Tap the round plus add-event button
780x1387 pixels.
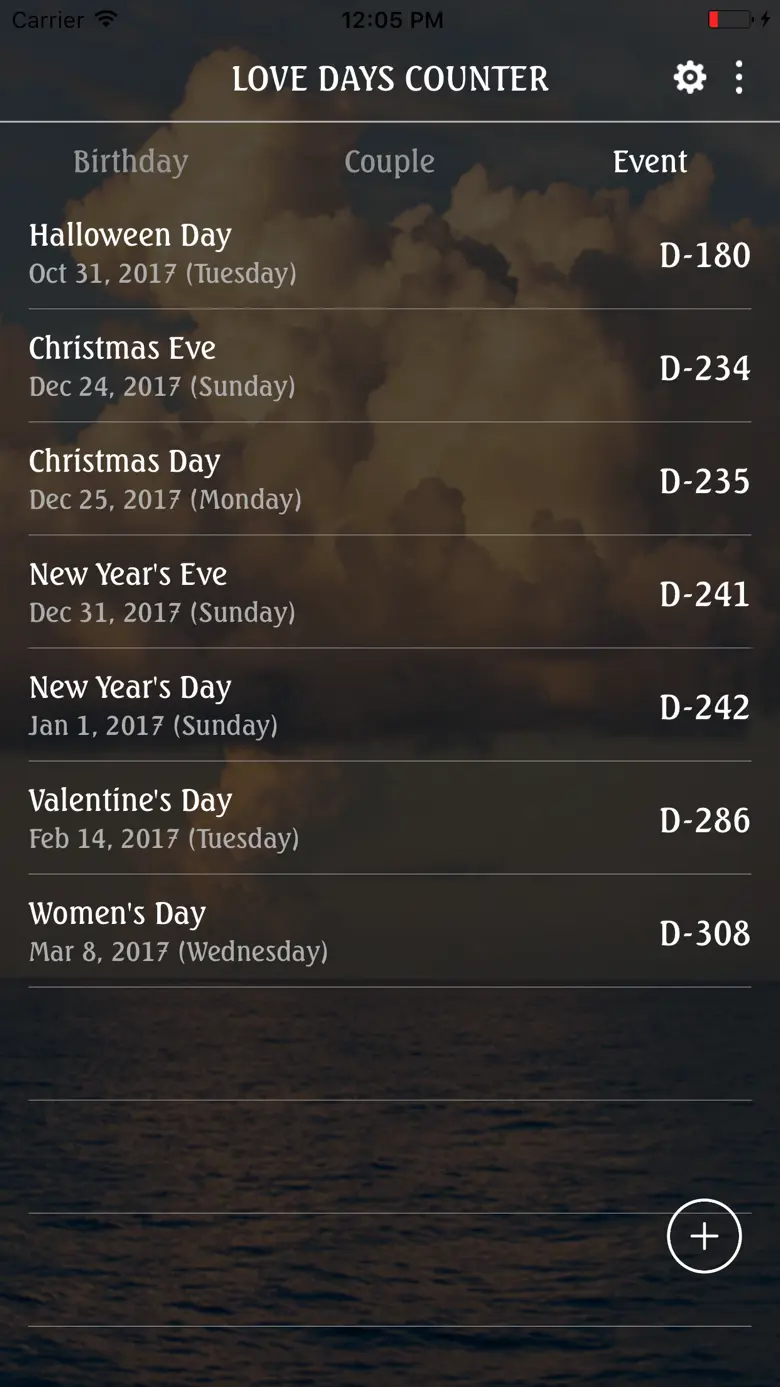tap(704, 1236)
